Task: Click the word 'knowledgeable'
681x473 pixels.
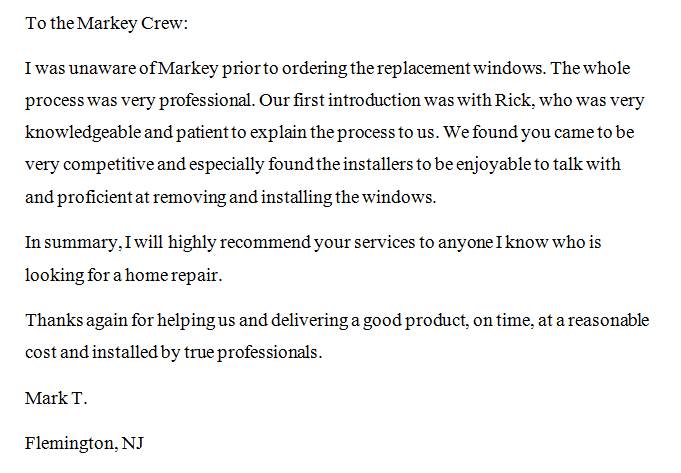Action: (x=83, y=132)
